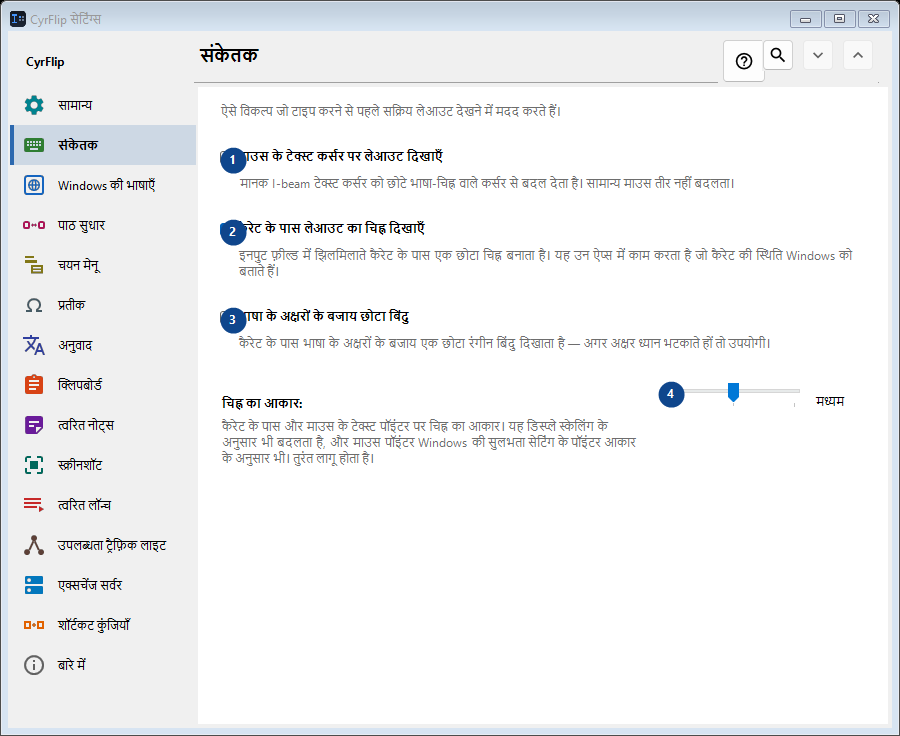Toggle कैरेट के पास लेआउट का चिह्न दिखाएँ
Viewport: 900px width, 736px height.
pyautogui.click(x=323, y=228)
